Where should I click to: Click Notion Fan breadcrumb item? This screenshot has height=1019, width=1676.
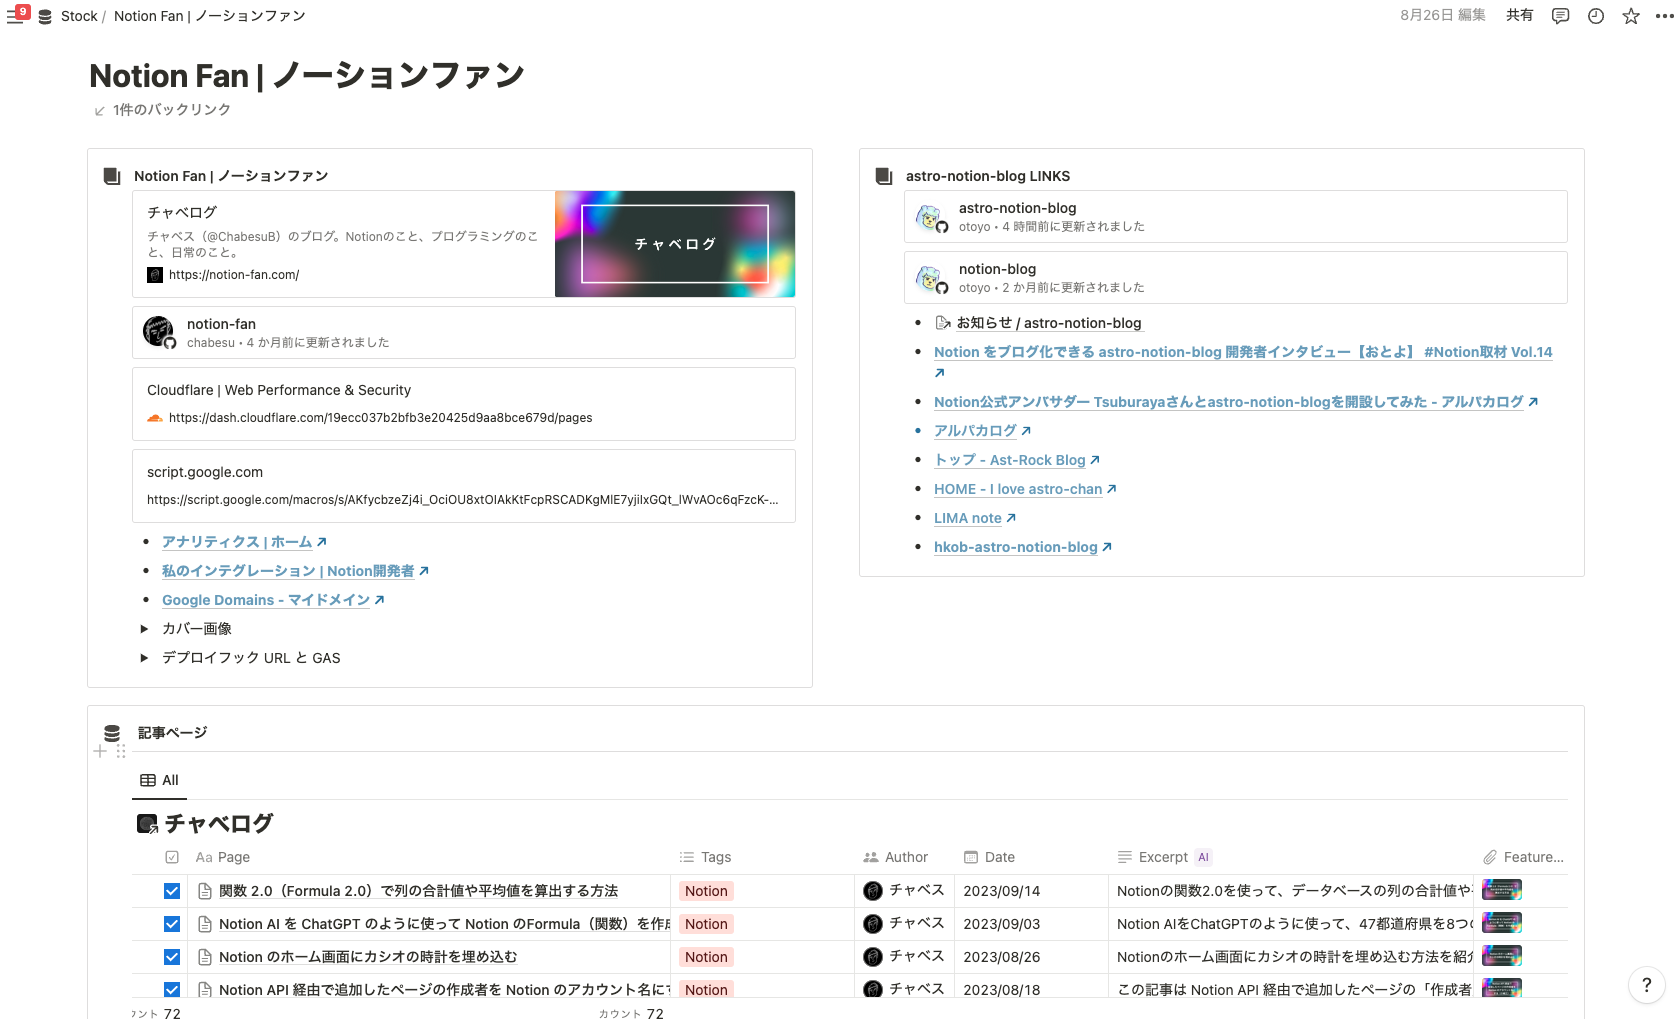point(210,16)
